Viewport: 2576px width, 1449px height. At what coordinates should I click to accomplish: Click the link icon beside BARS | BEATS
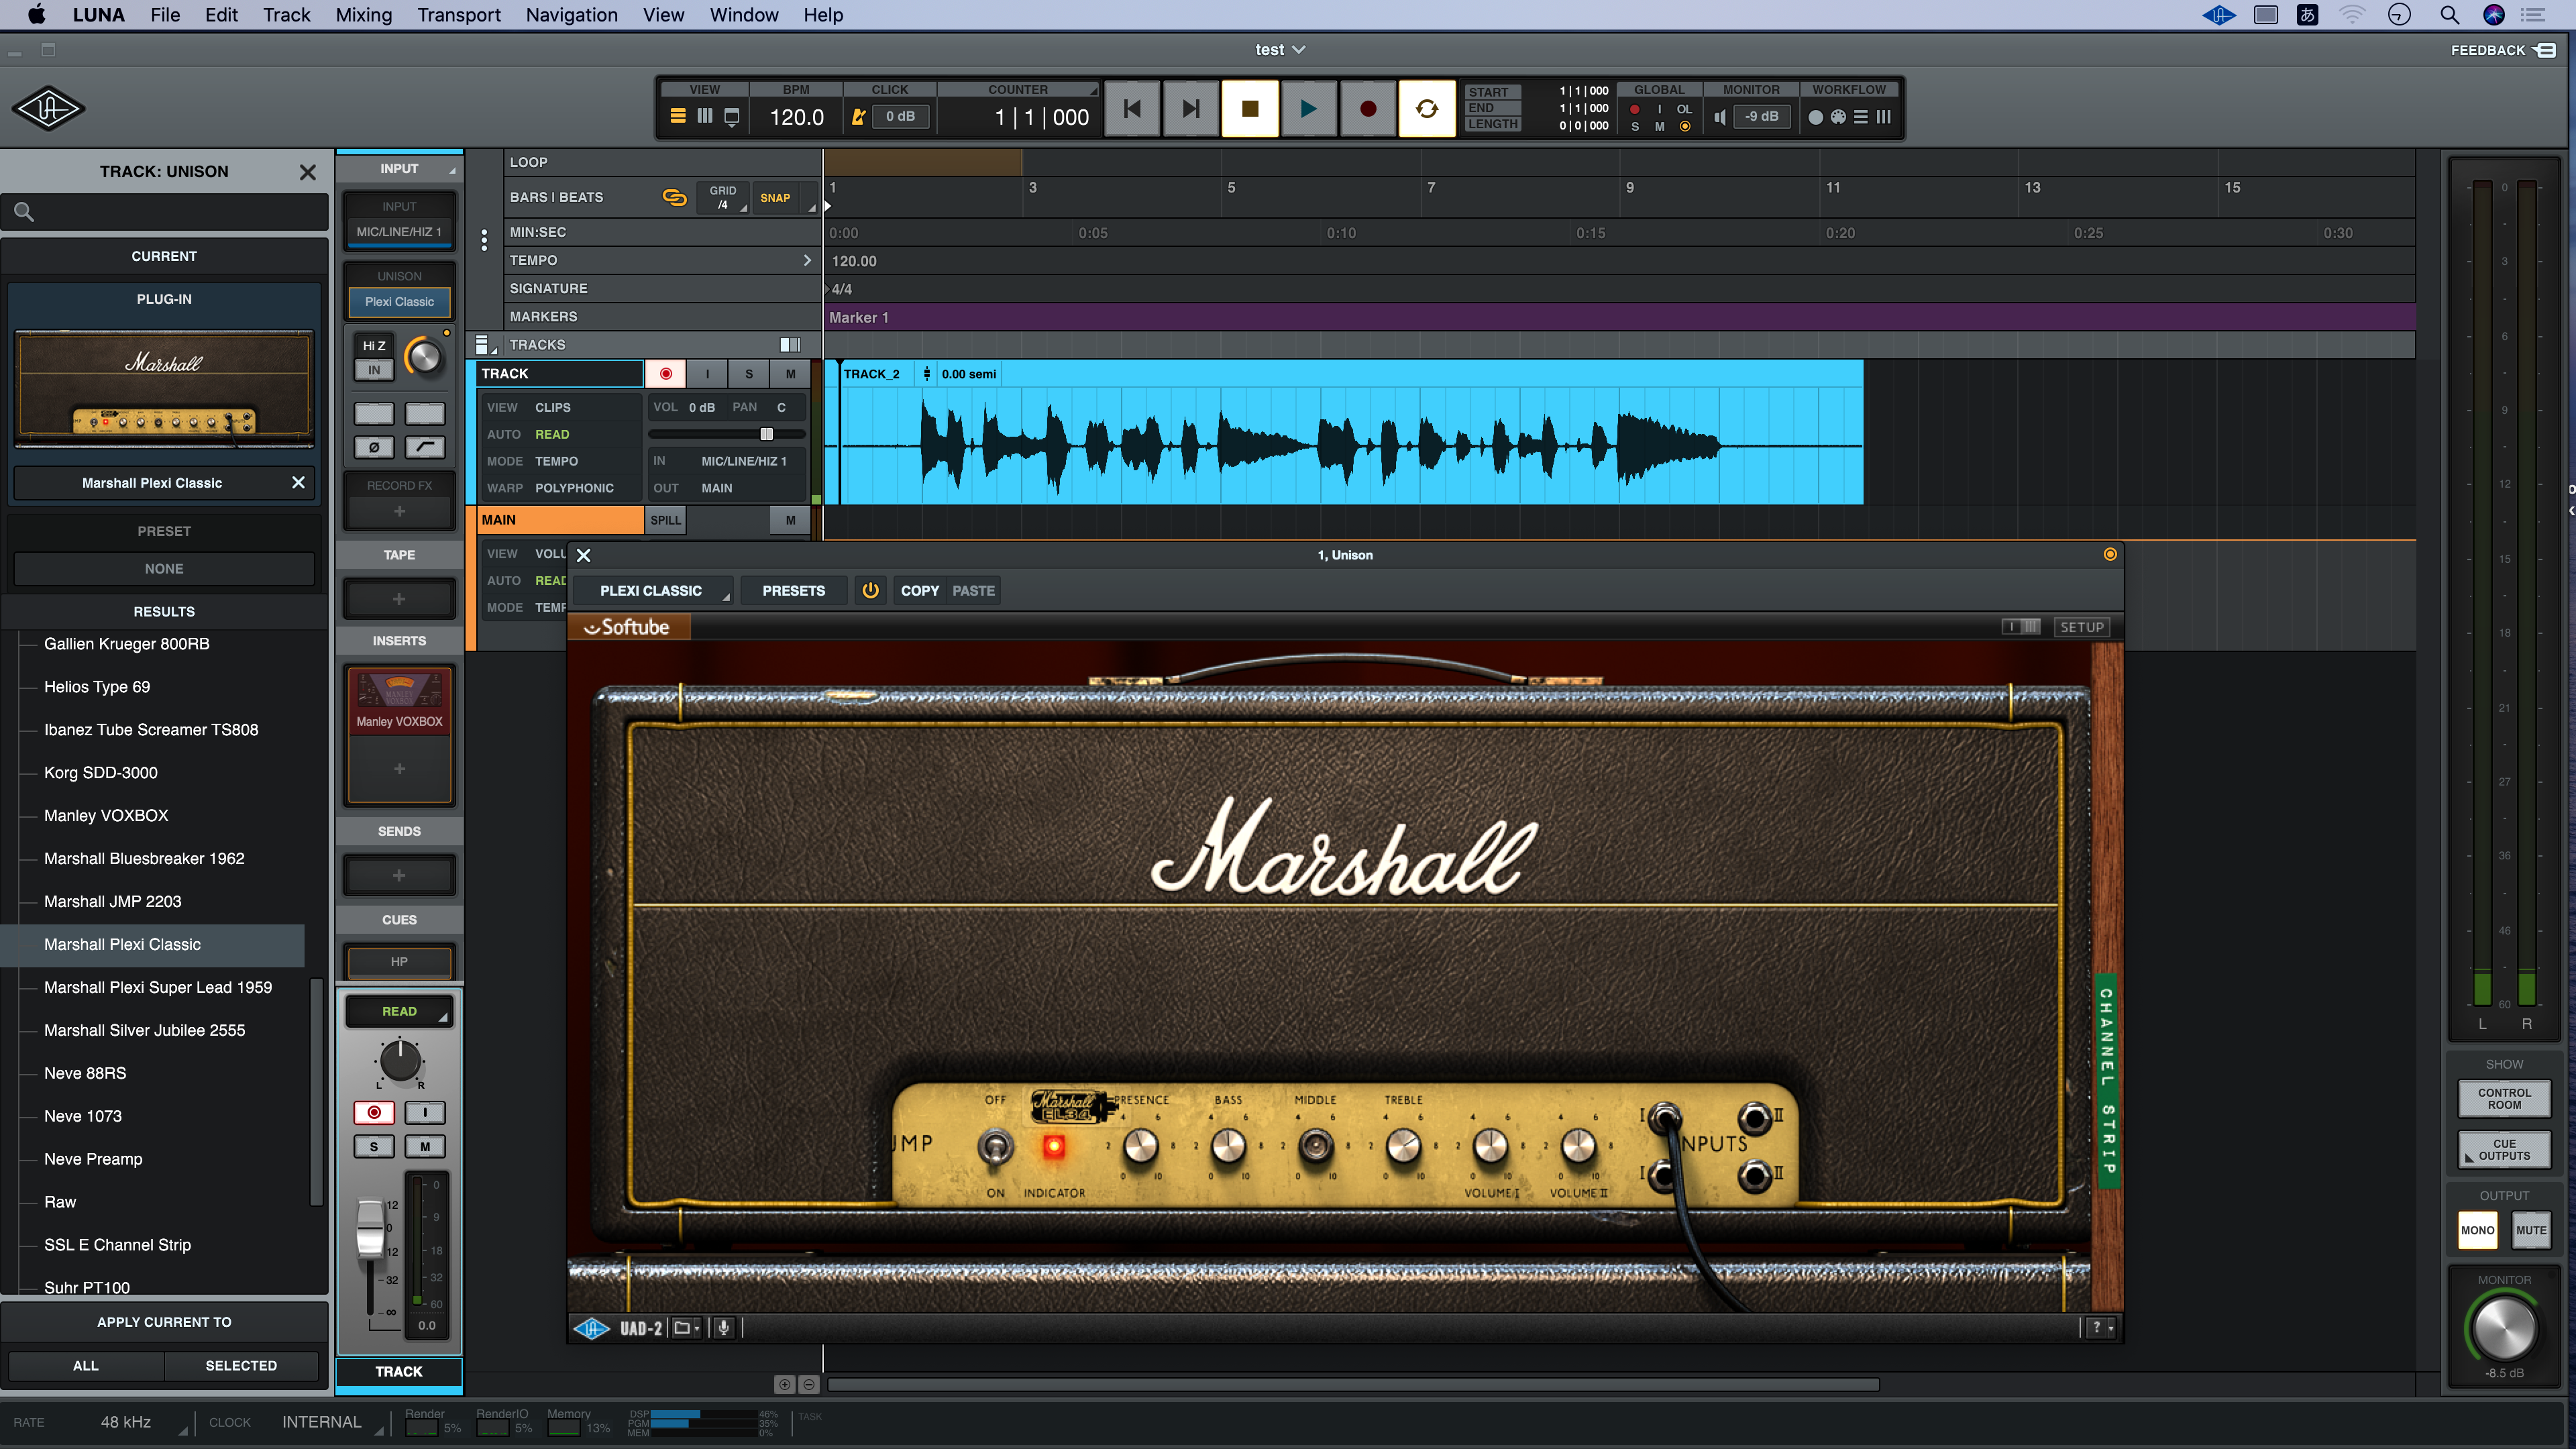pyautogui.click(x=675, y=198)
